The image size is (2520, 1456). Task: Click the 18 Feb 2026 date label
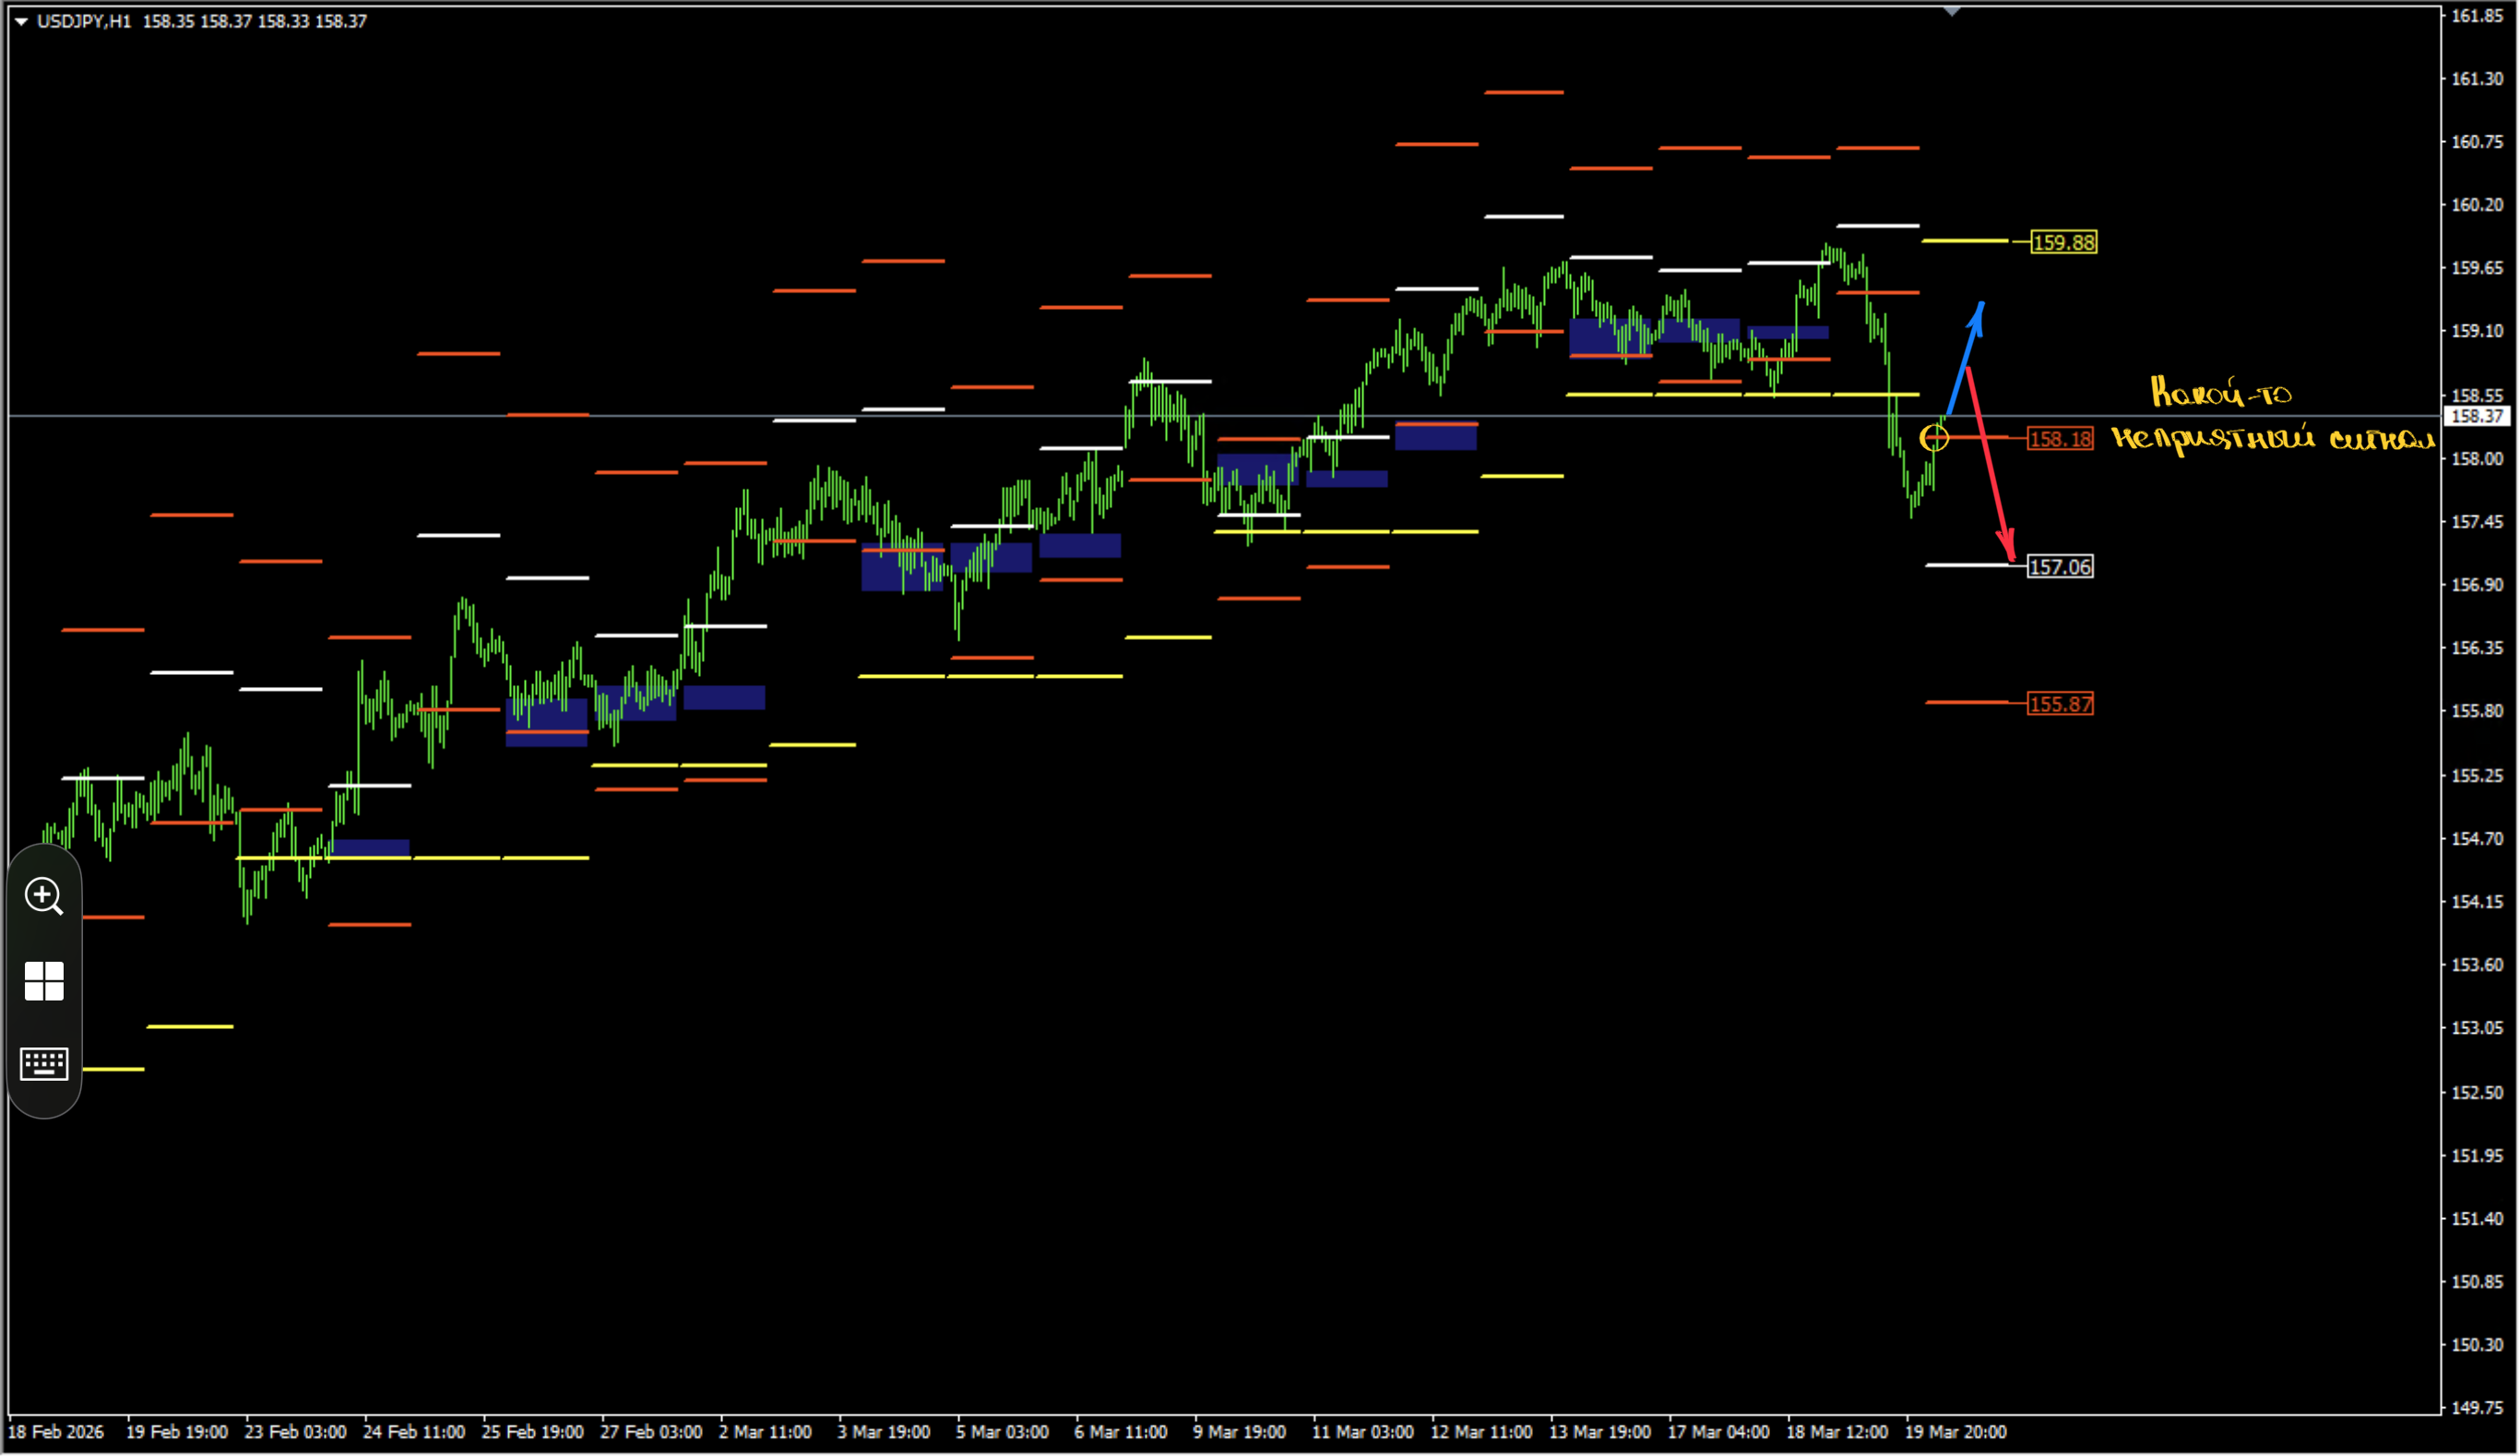(x=56, y=1433)
